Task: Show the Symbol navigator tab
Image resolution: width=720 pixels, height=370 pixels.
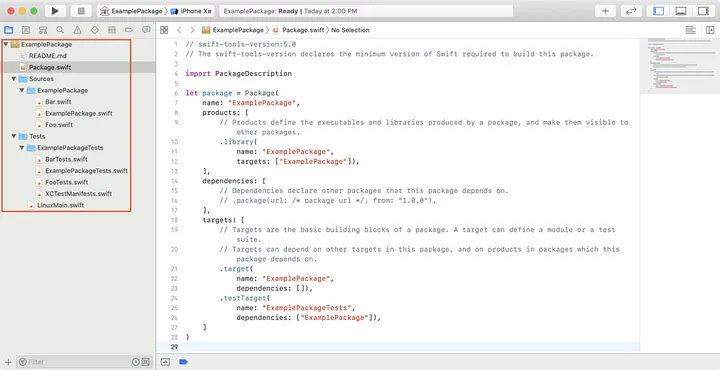Action: coord(43,30)
